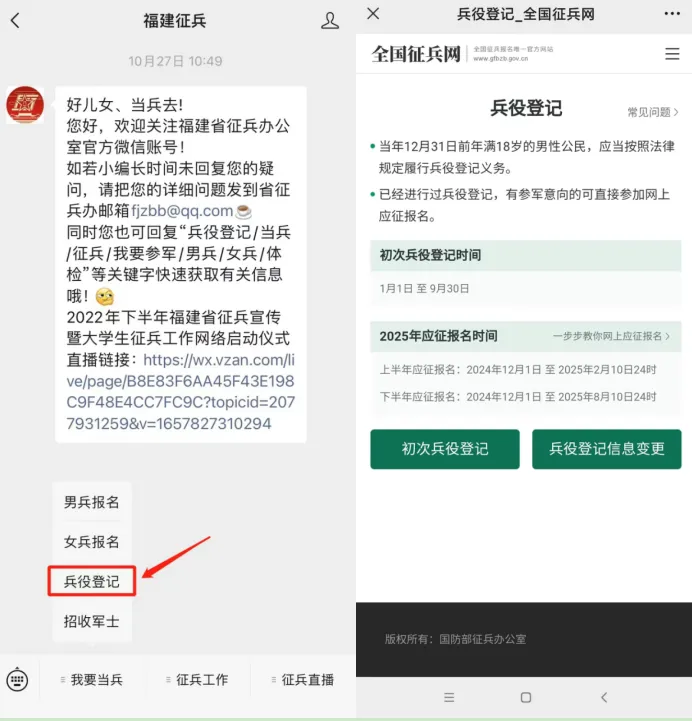Tap the Android recent apps icon
This screenshot has width=692, height=721.
click(x=449, y=697)
